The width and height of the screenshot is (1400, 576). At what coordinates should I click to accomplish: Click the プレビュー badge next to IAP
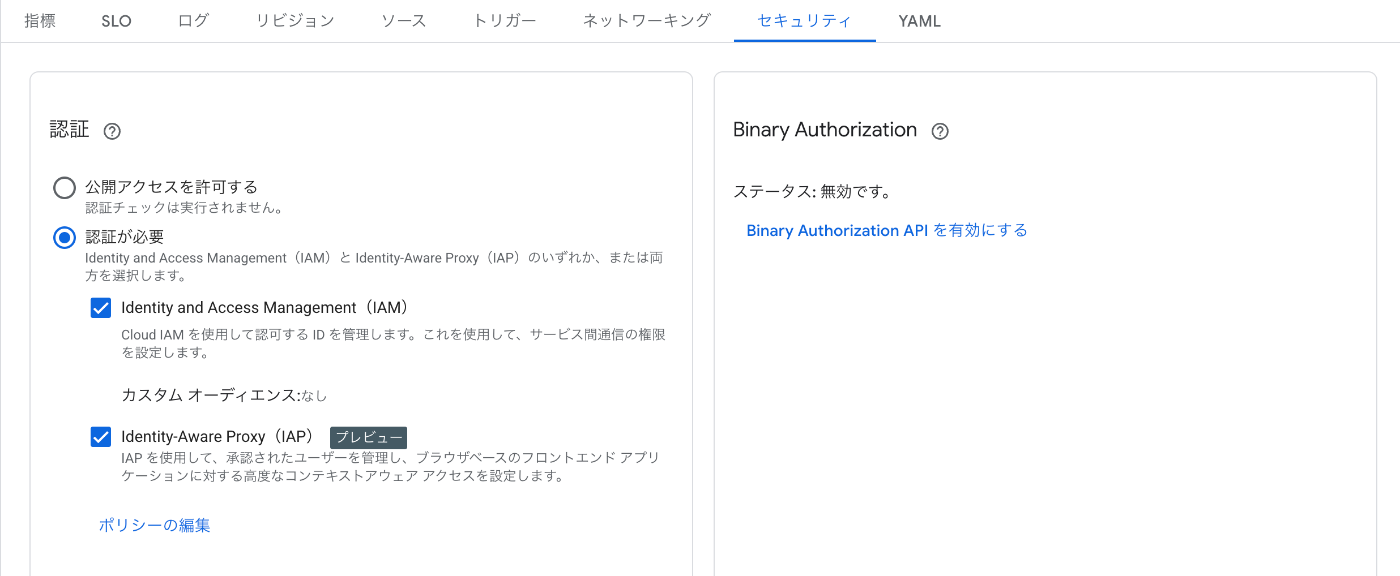368,437
